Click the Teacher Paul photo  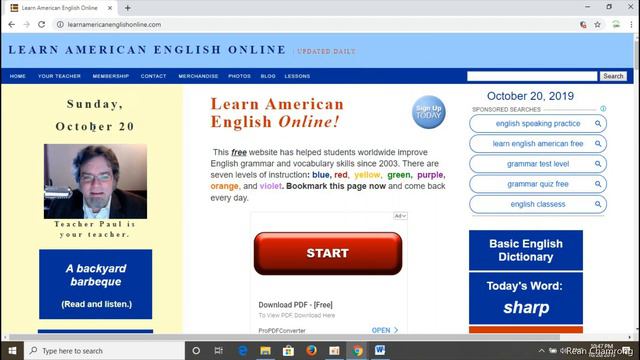(96, 181)
